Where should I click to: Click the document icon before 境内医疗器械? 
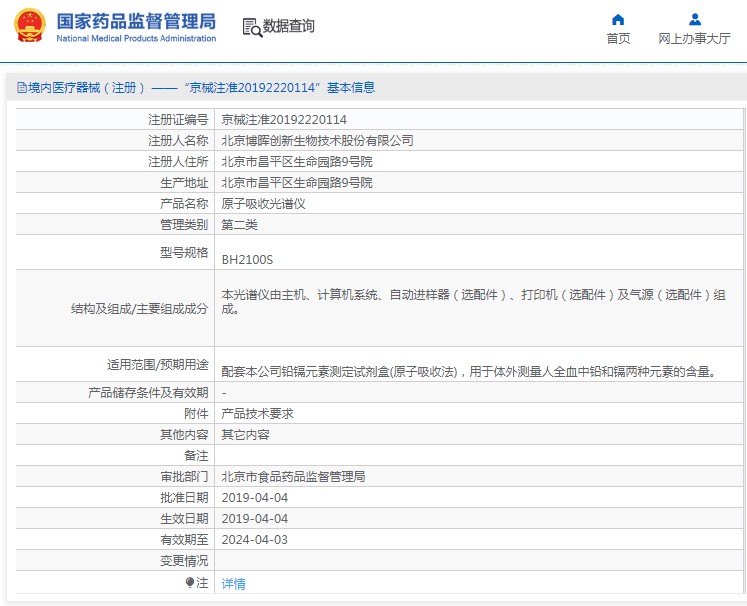tap(21, 88)
